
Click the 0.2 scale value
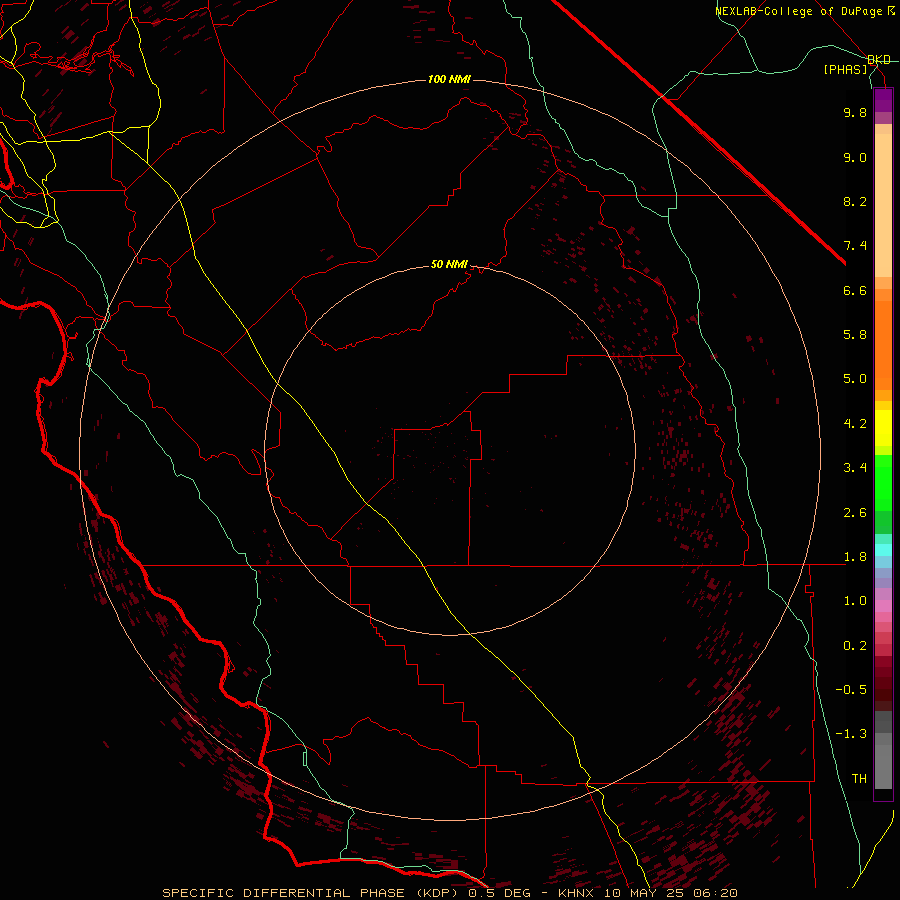click(x=855, y=646)
